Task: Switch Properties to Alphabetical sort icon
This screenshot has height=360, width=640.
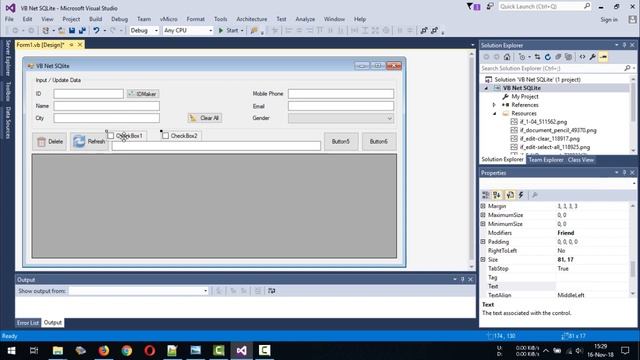Action: [497, 195]
